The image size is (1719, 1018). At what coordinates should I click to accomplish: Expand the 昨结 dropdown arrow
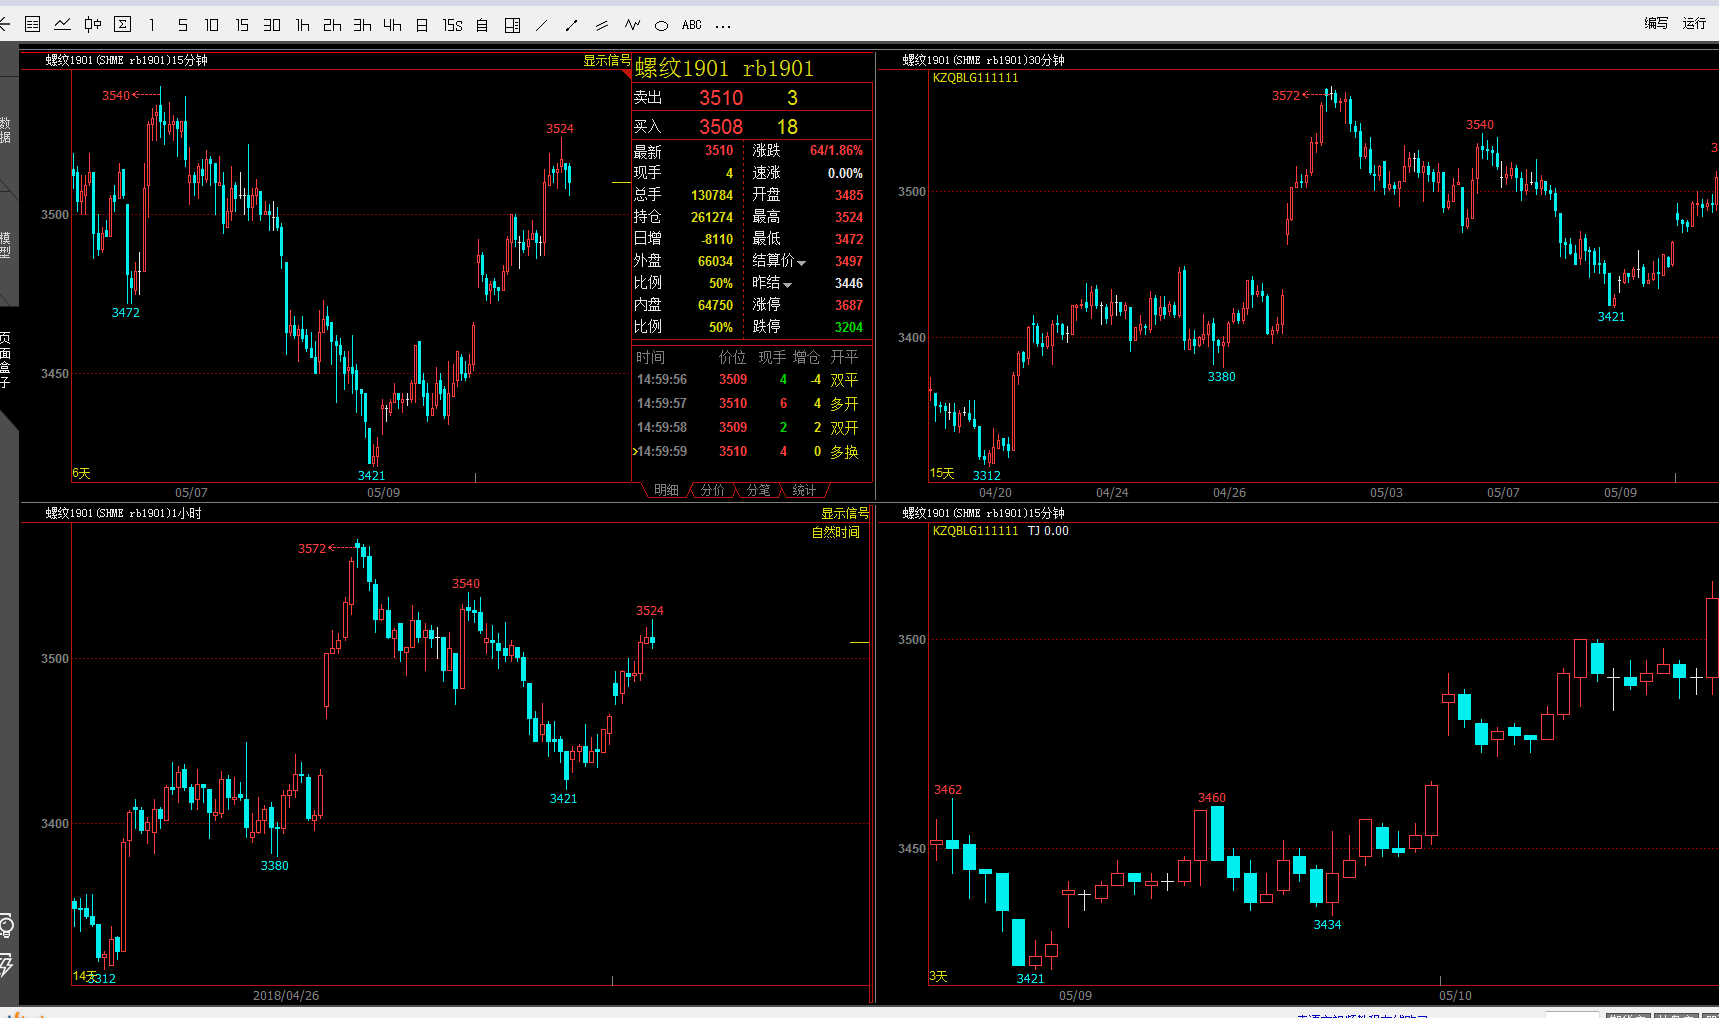point(787,285)
